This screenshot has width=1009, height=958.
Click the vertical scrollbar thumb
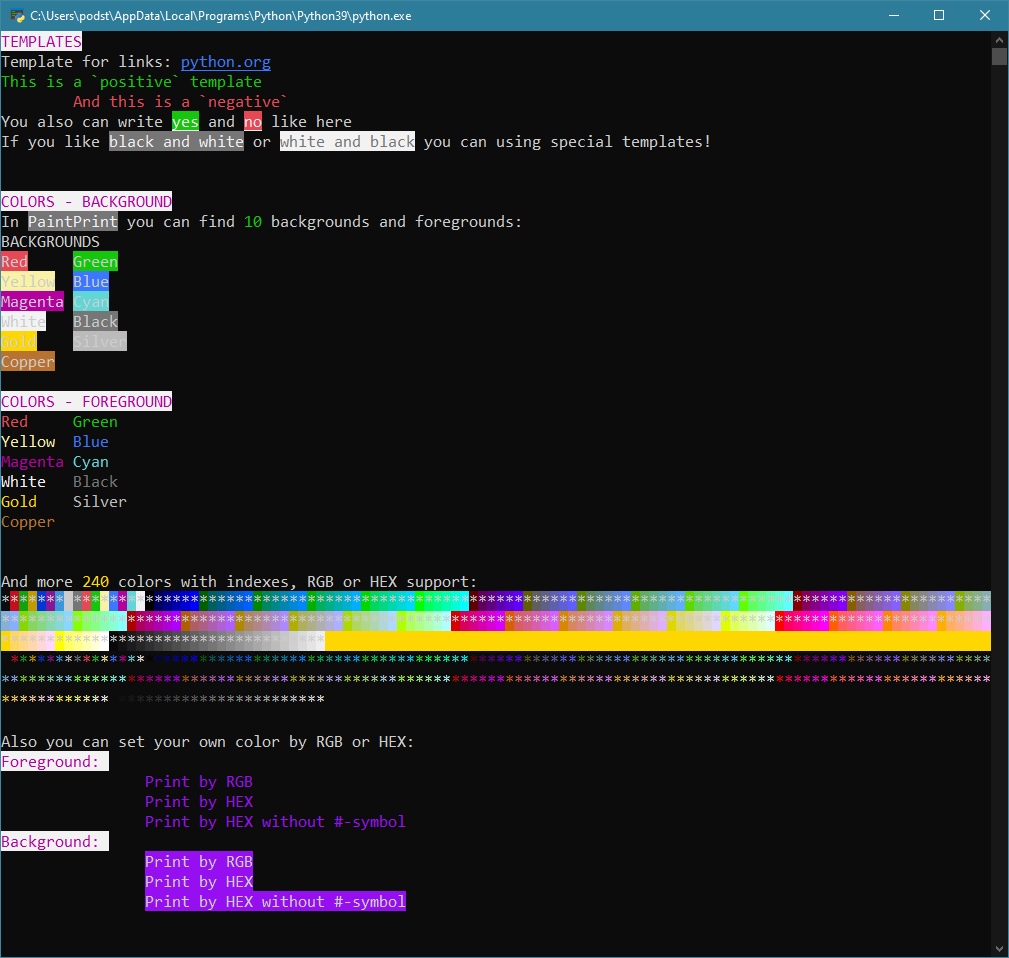pos(999,56)
